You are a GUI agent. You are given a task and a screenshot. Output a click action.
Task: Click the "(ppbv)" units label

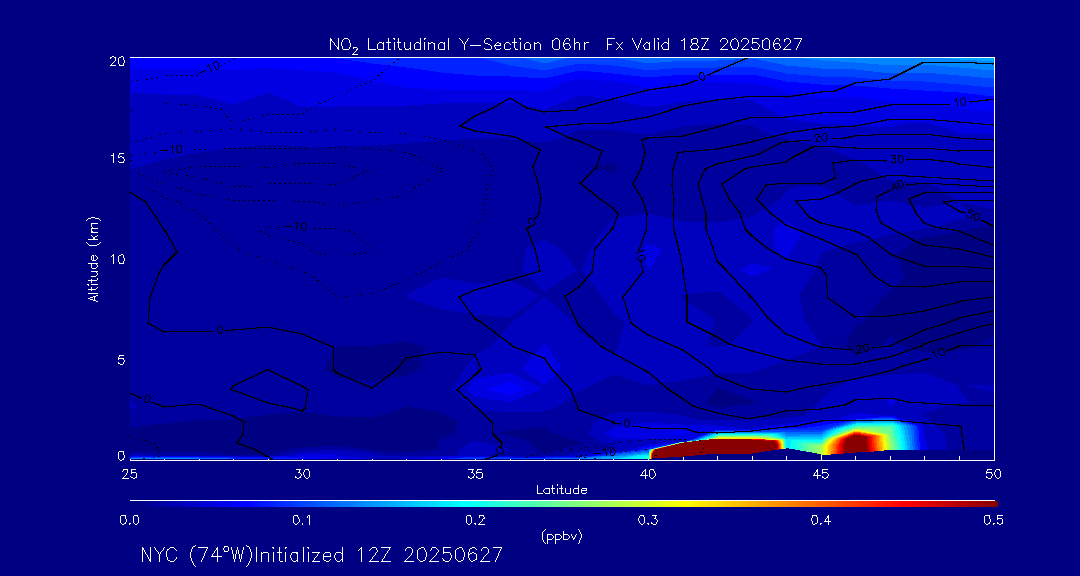tap(562, 537)
